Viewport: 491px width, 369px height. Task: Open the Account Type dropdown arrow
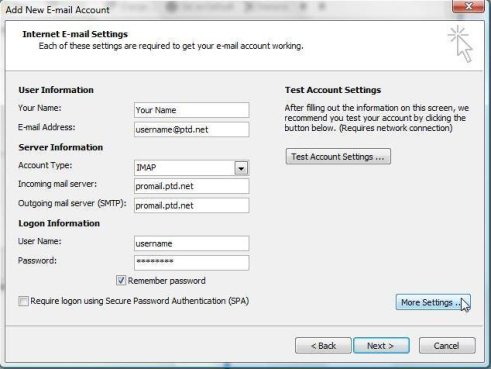point(241,168)
